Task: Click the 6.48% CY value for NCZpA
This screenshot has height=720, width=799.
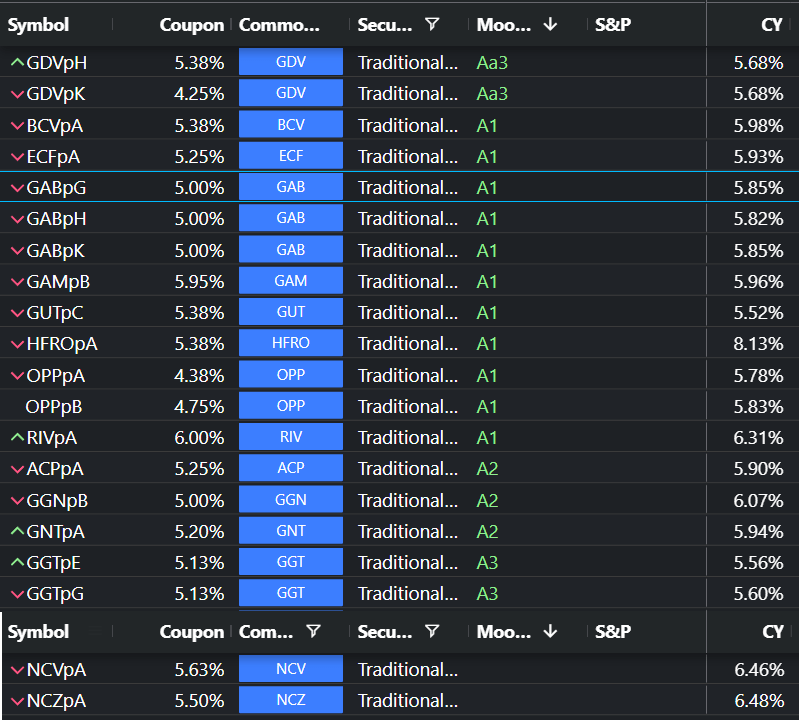Action: (x=759, y=701)
